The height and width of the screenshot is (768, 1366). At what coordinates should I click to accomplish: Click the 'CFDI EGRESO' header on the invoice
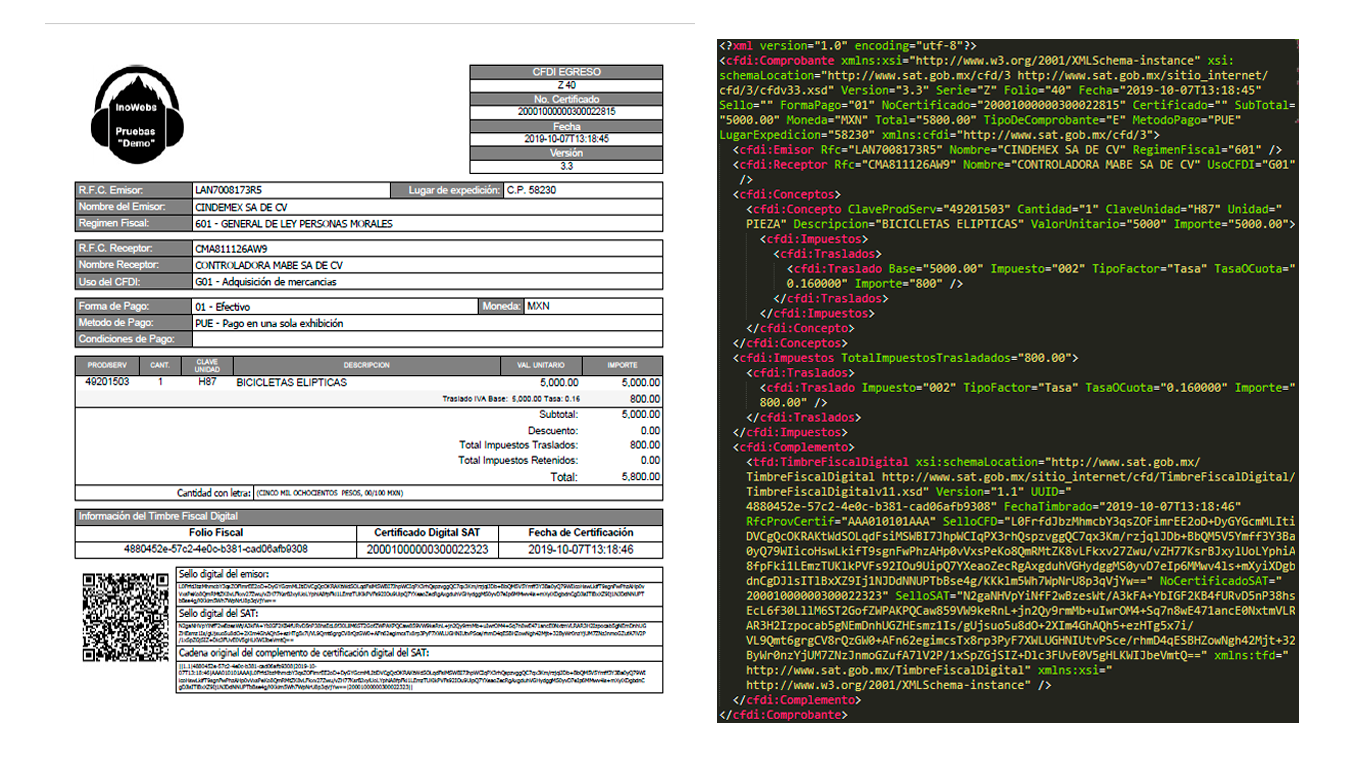pyautogui.click(x=566, y=72)
